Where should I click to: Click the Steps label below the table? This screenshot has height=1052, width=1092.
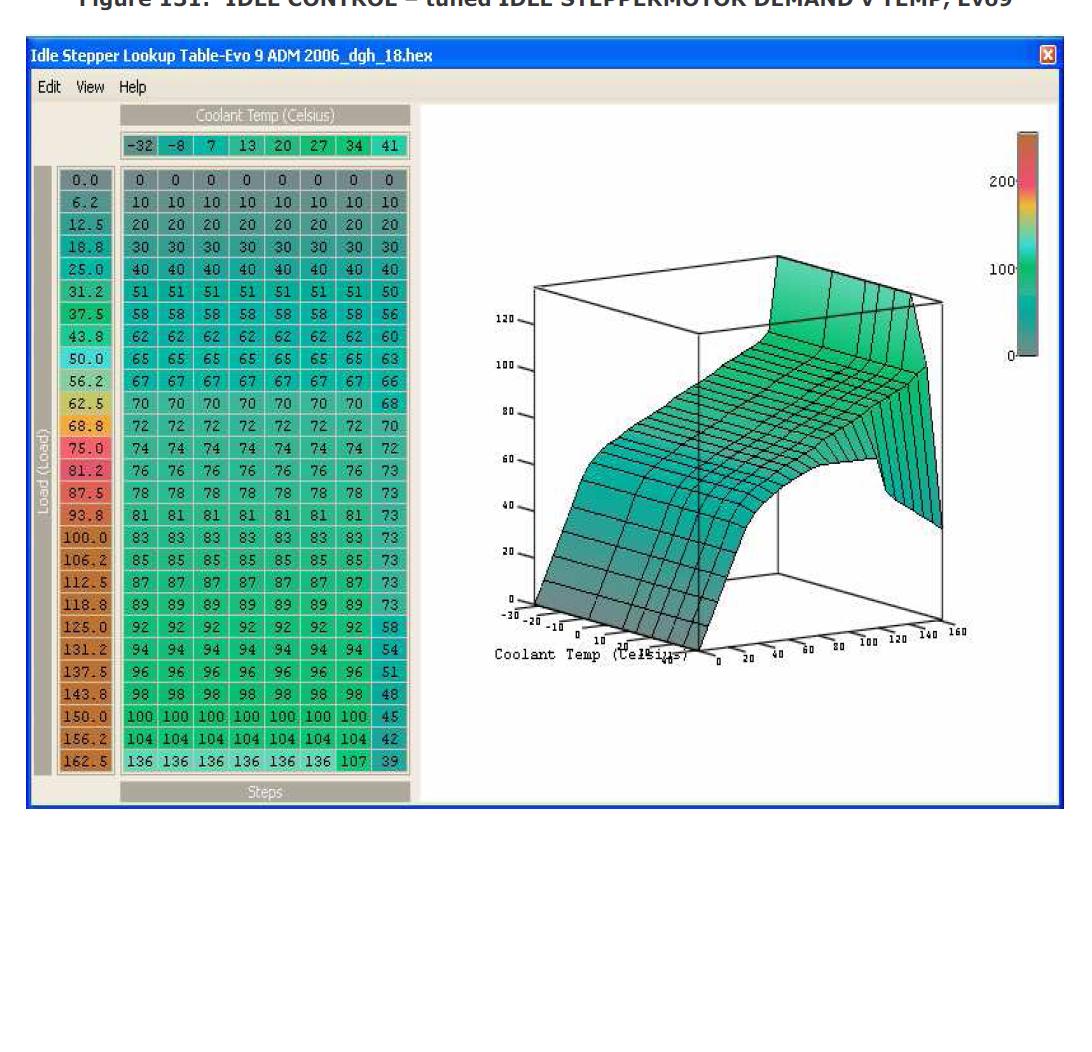coord(265,792)
